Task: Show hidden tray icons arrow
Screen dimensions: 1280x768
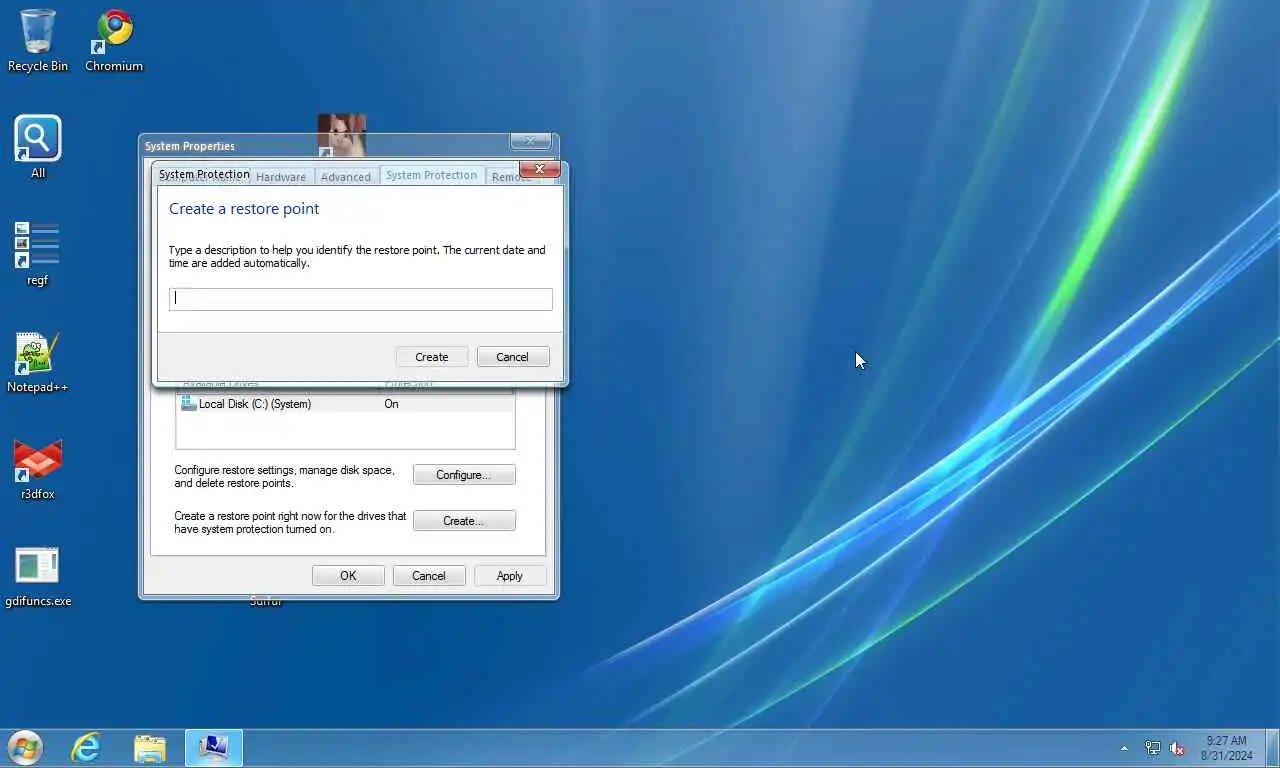Action: (x=1124, y=748)
